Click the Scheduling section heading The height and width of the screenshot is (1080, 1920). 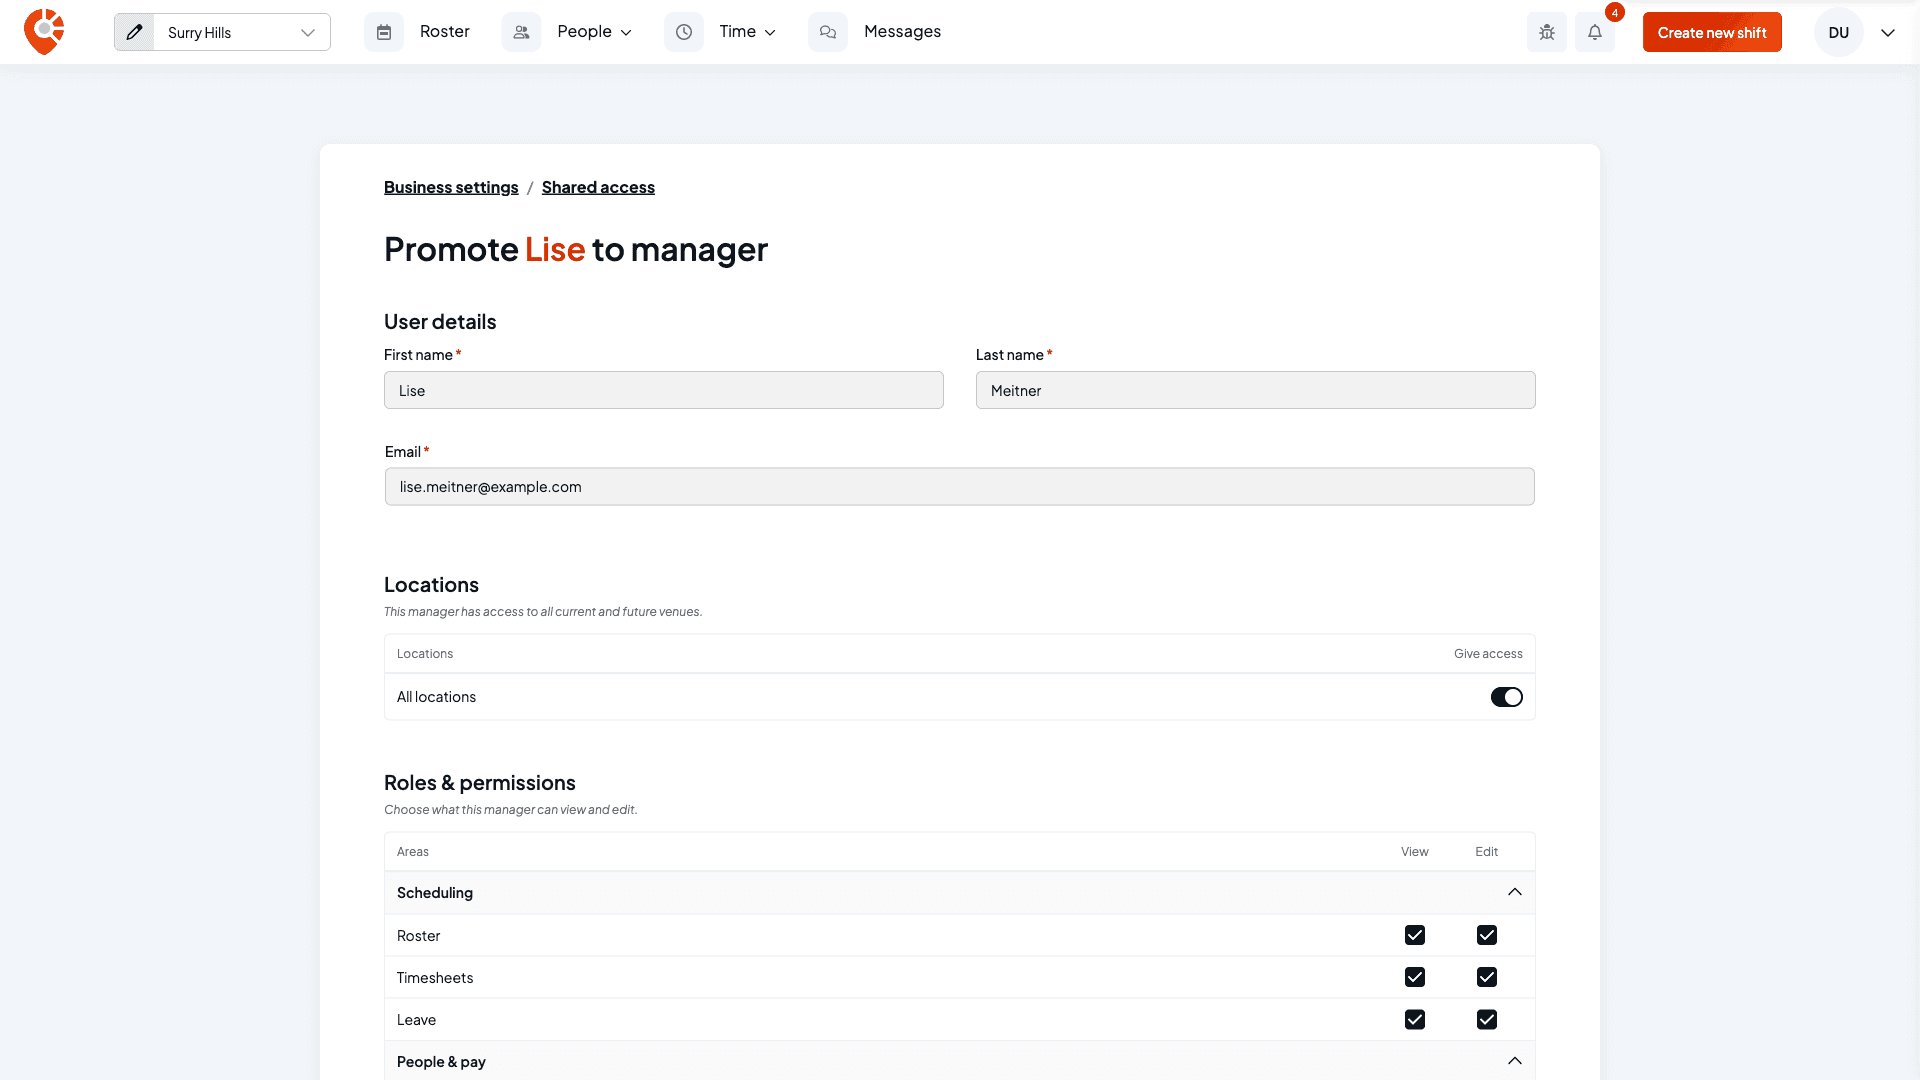click(435, 893)
